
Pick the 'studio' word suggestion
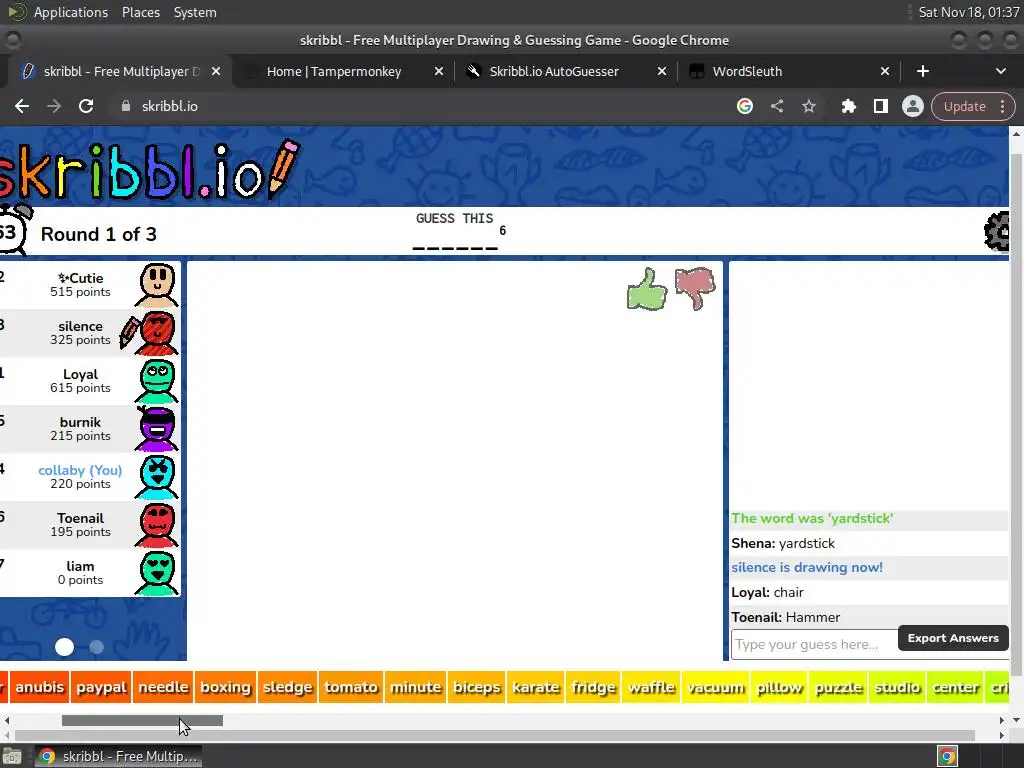coord(897,687)
